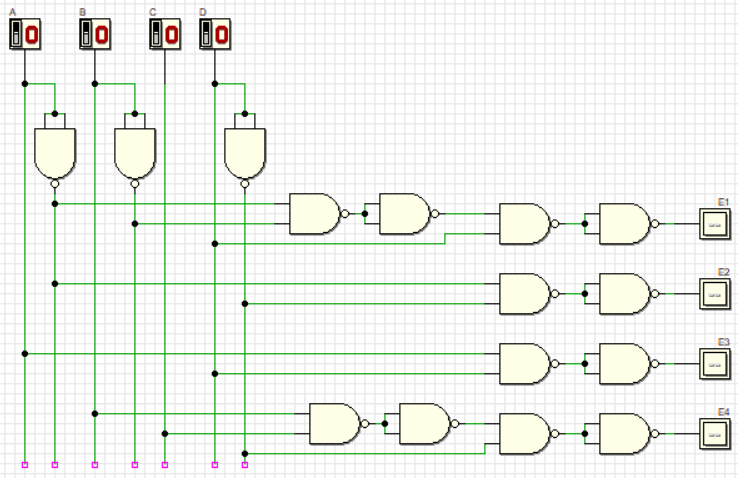
Task: Toggle input switch B
Action: click(x=93, y=35)
